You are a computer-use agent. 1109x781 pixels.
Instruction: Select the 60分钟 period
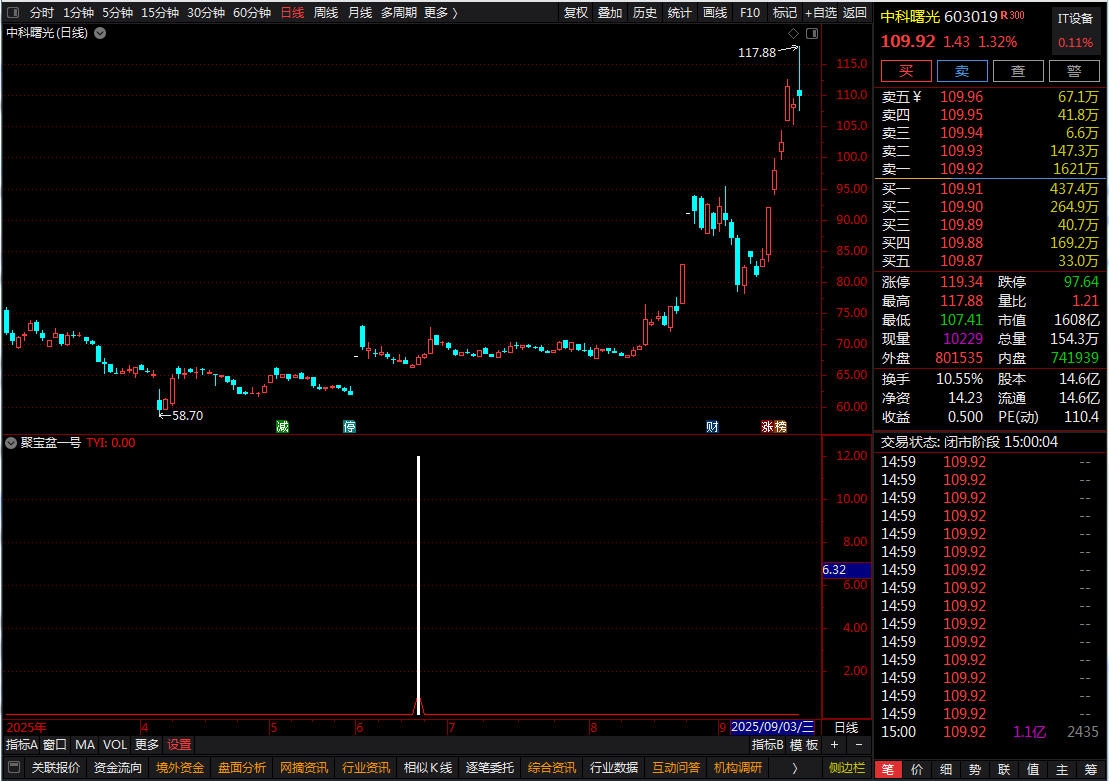tap(252, 13)
